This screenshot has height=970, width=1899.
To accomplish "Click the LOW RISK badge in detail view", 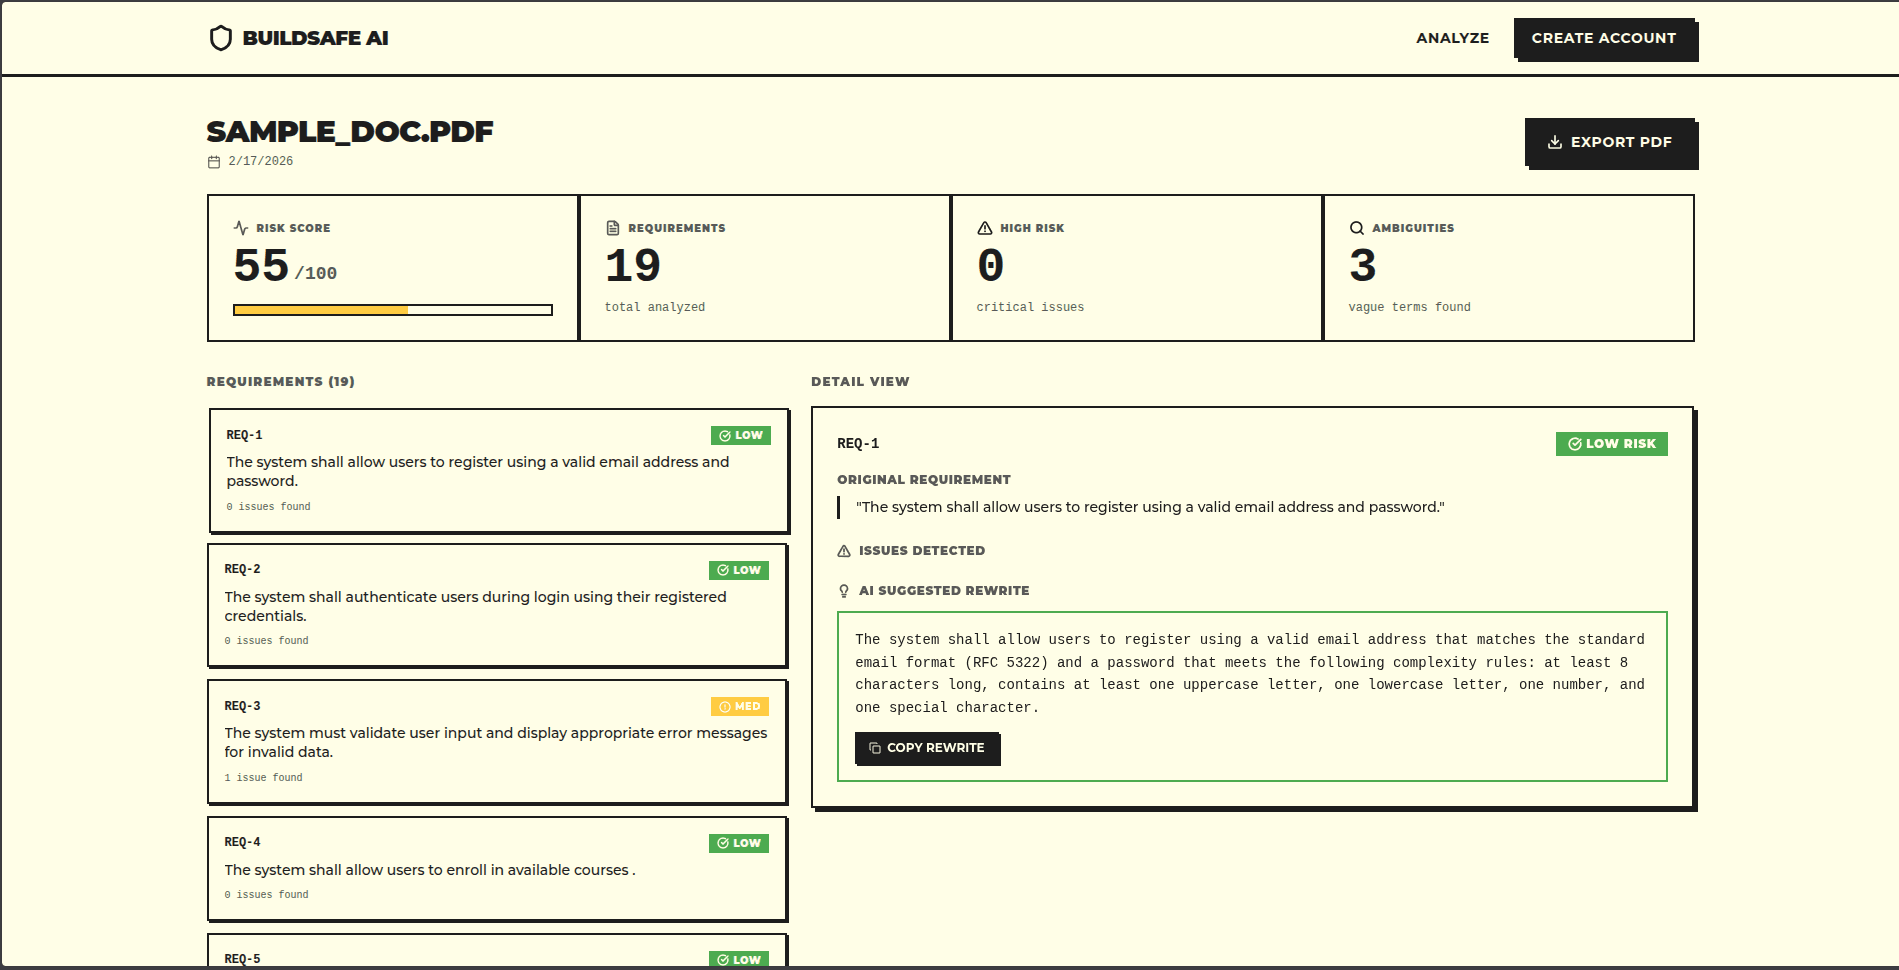I will (1612, 444).
